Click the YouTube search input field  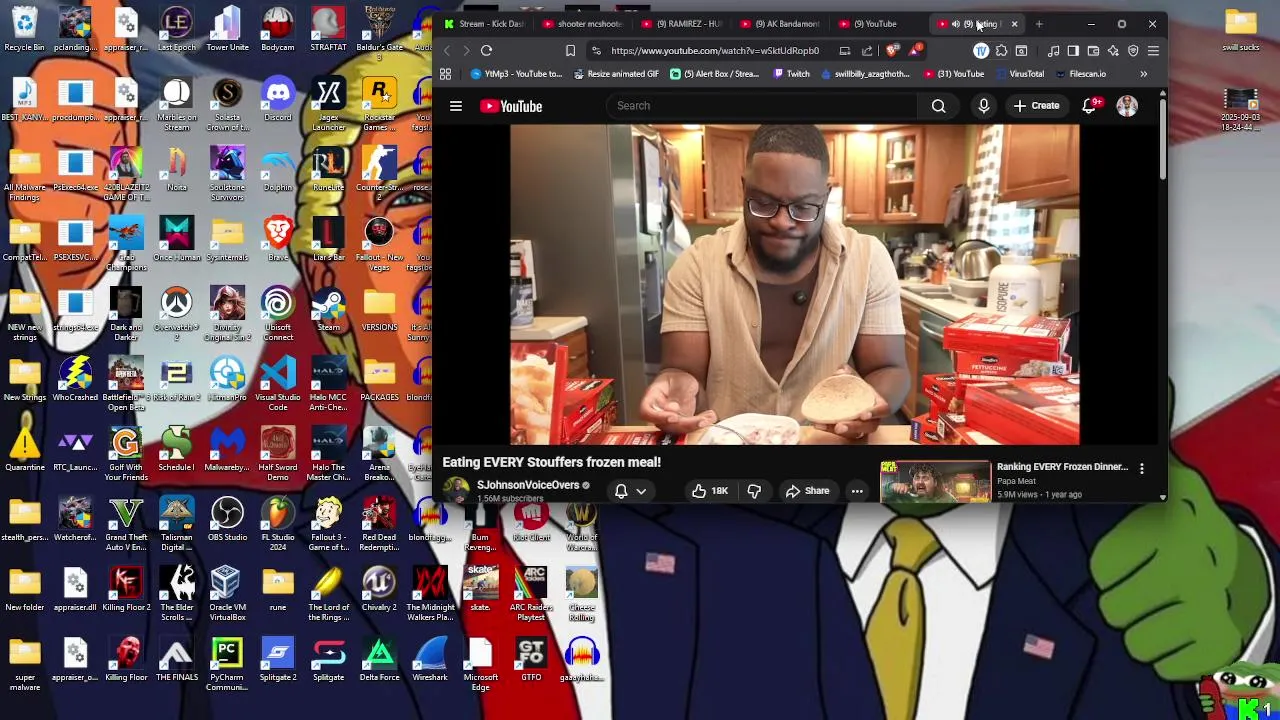762,106
